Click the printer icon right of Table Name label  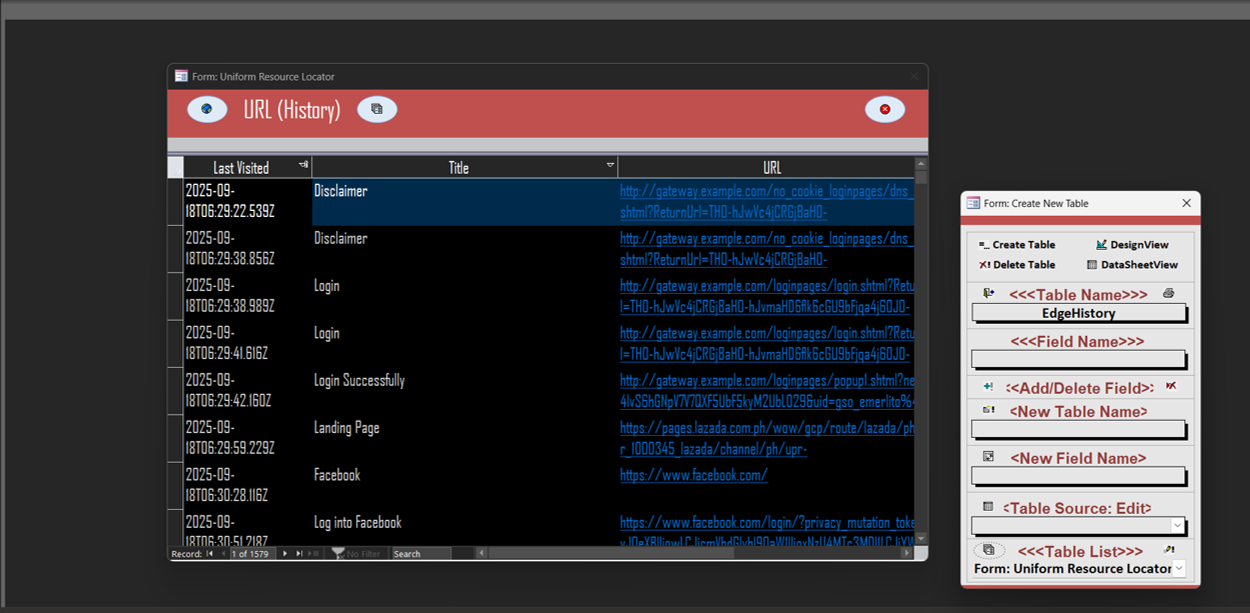pos(1169,294)
